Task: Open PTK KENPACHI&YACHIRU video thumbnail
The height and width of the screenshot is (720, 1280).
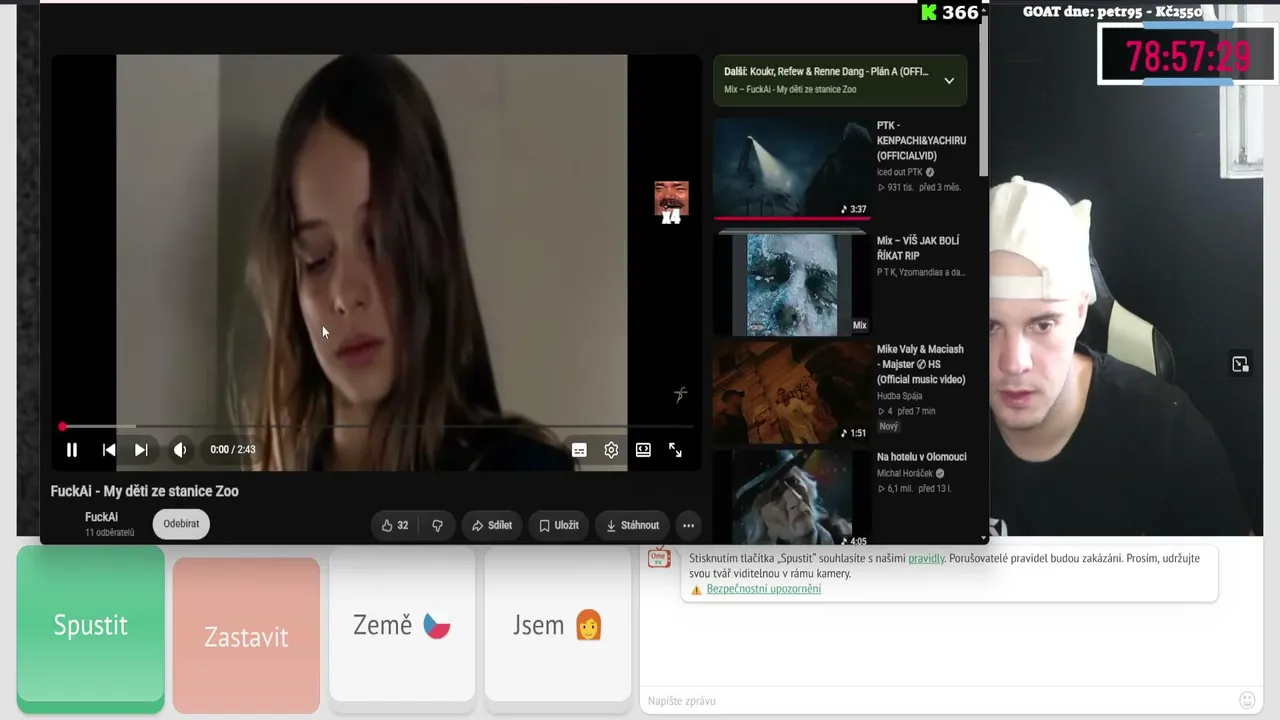Action: (792, 167)
